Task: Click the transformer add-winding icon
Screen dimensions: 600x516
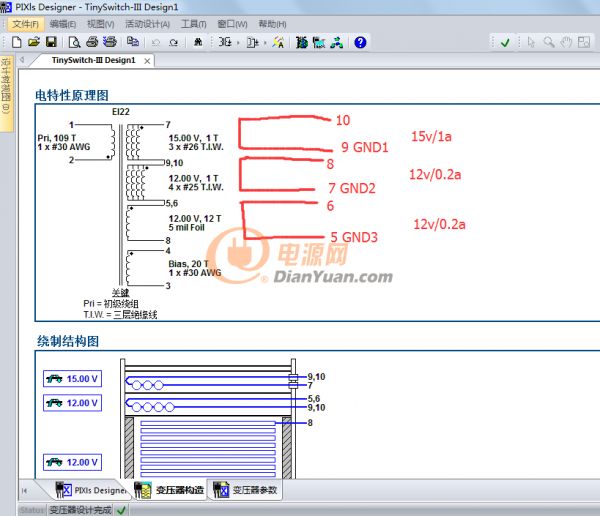Action: pos(225,42)
